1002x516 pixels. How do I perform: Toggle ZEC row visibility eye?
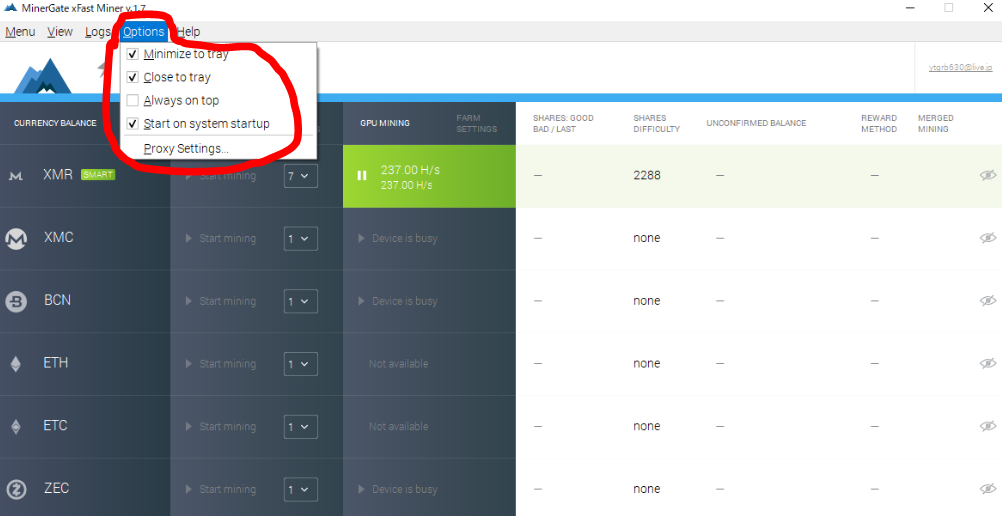[x=988, y=489]
